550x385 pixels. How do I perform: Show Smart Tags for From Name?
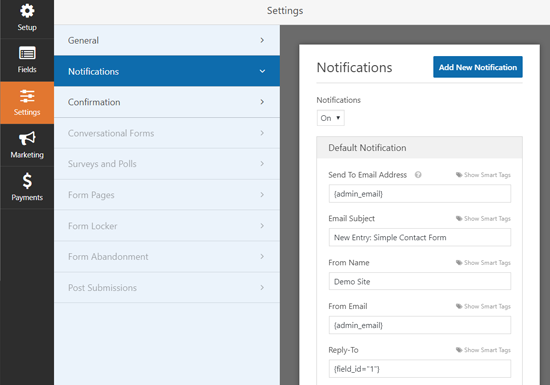pos(487,263)
